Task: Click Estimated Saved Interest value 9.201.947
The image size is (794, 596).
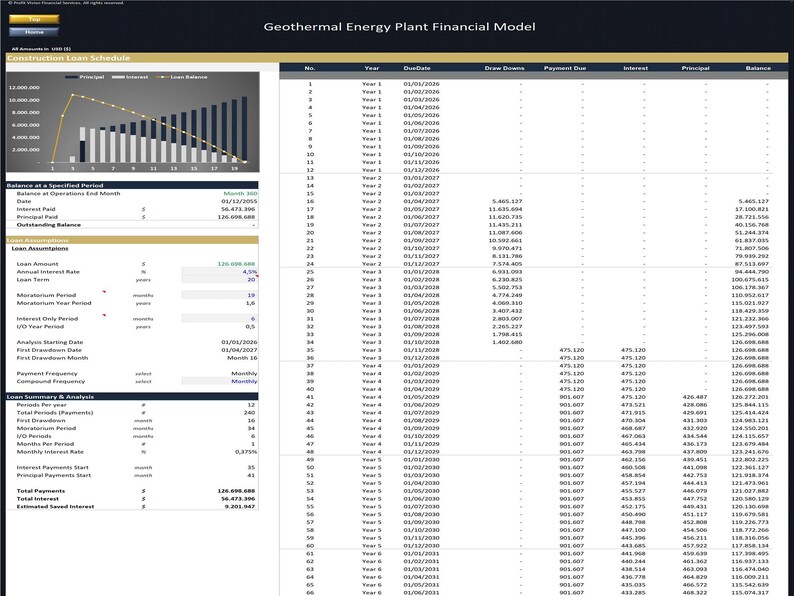Action: (240, 506)
